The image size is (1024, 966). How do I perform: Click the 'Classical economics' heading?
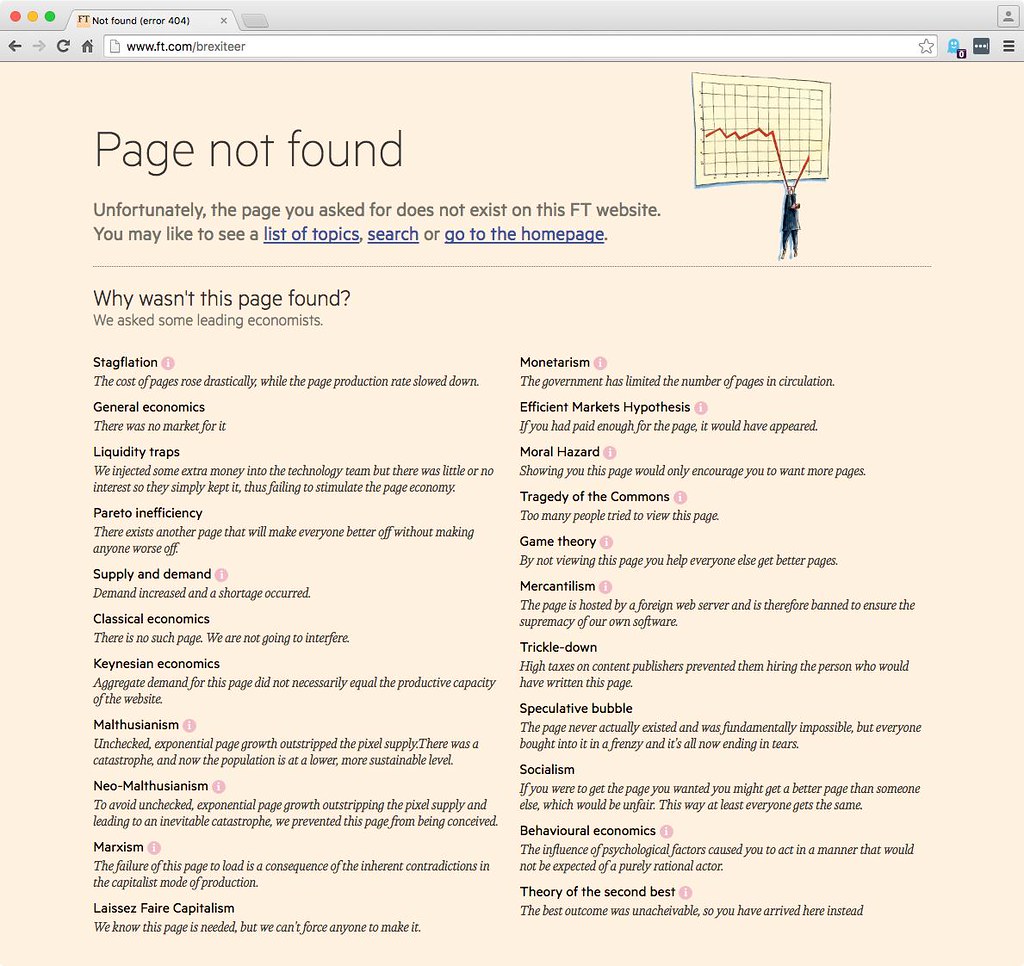click(151, 619)
